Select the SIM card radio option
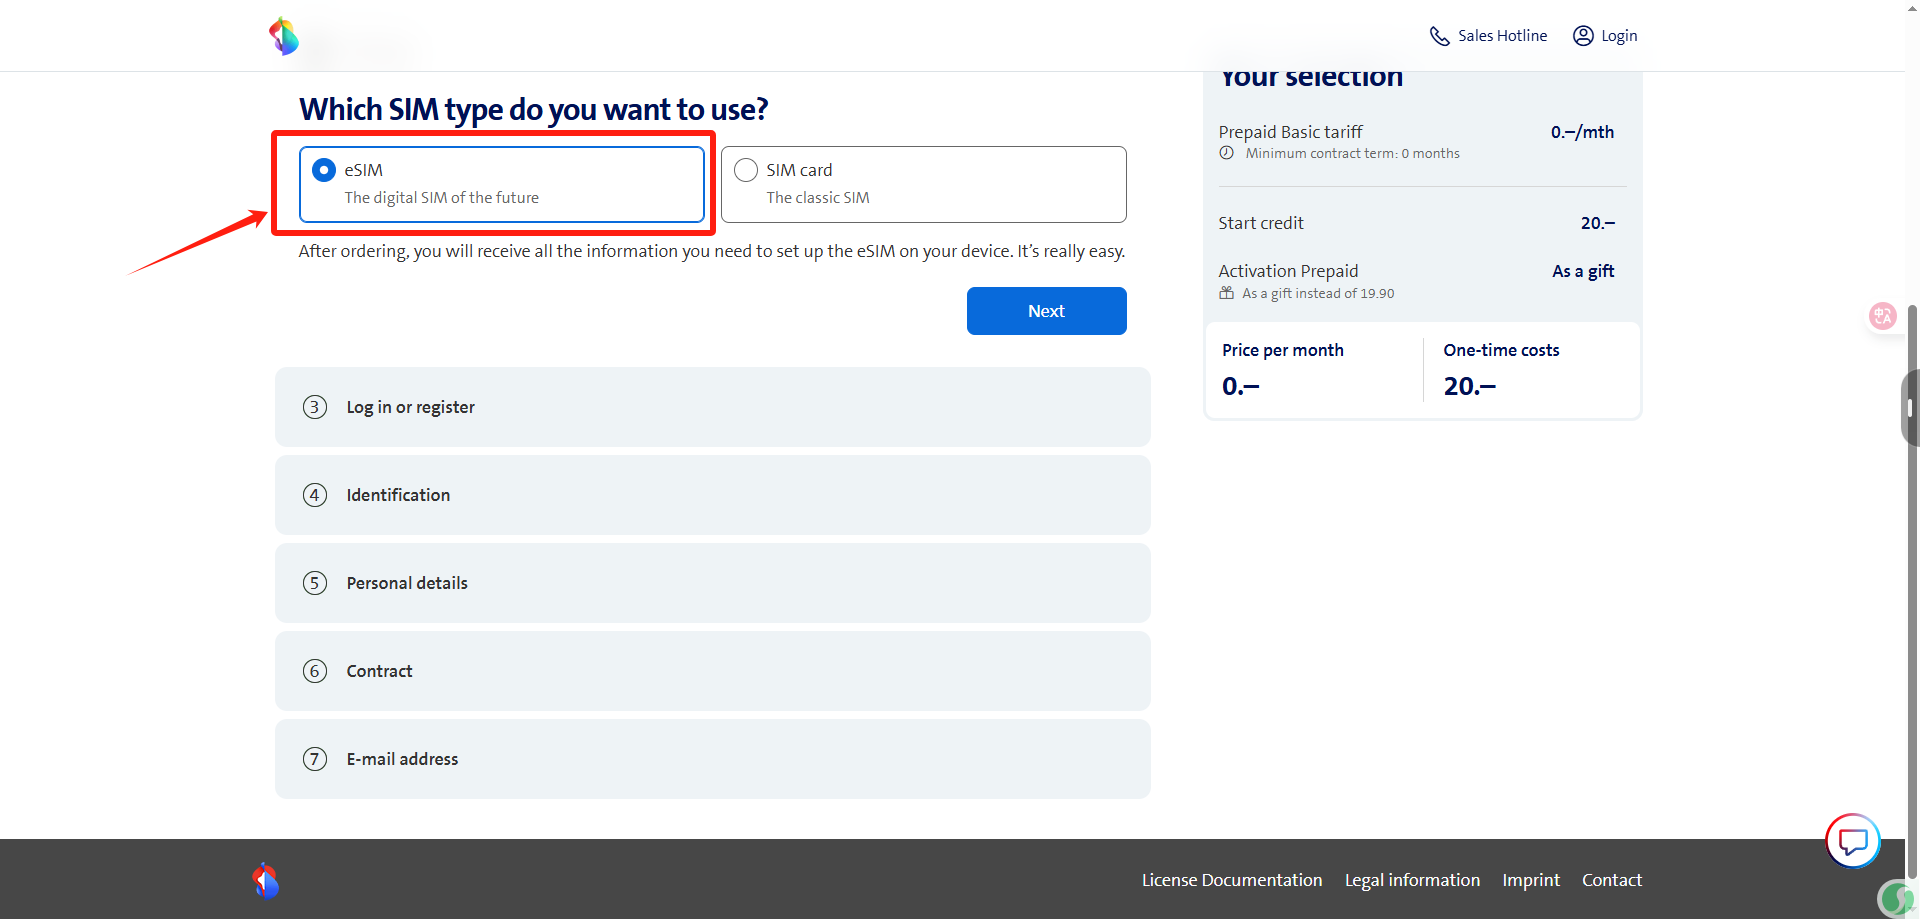 click(746, 170)
